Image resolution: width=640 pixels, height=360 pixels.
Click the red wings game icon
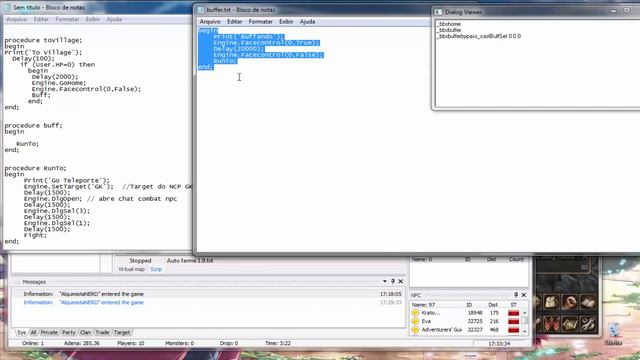[x=551, y=324]
